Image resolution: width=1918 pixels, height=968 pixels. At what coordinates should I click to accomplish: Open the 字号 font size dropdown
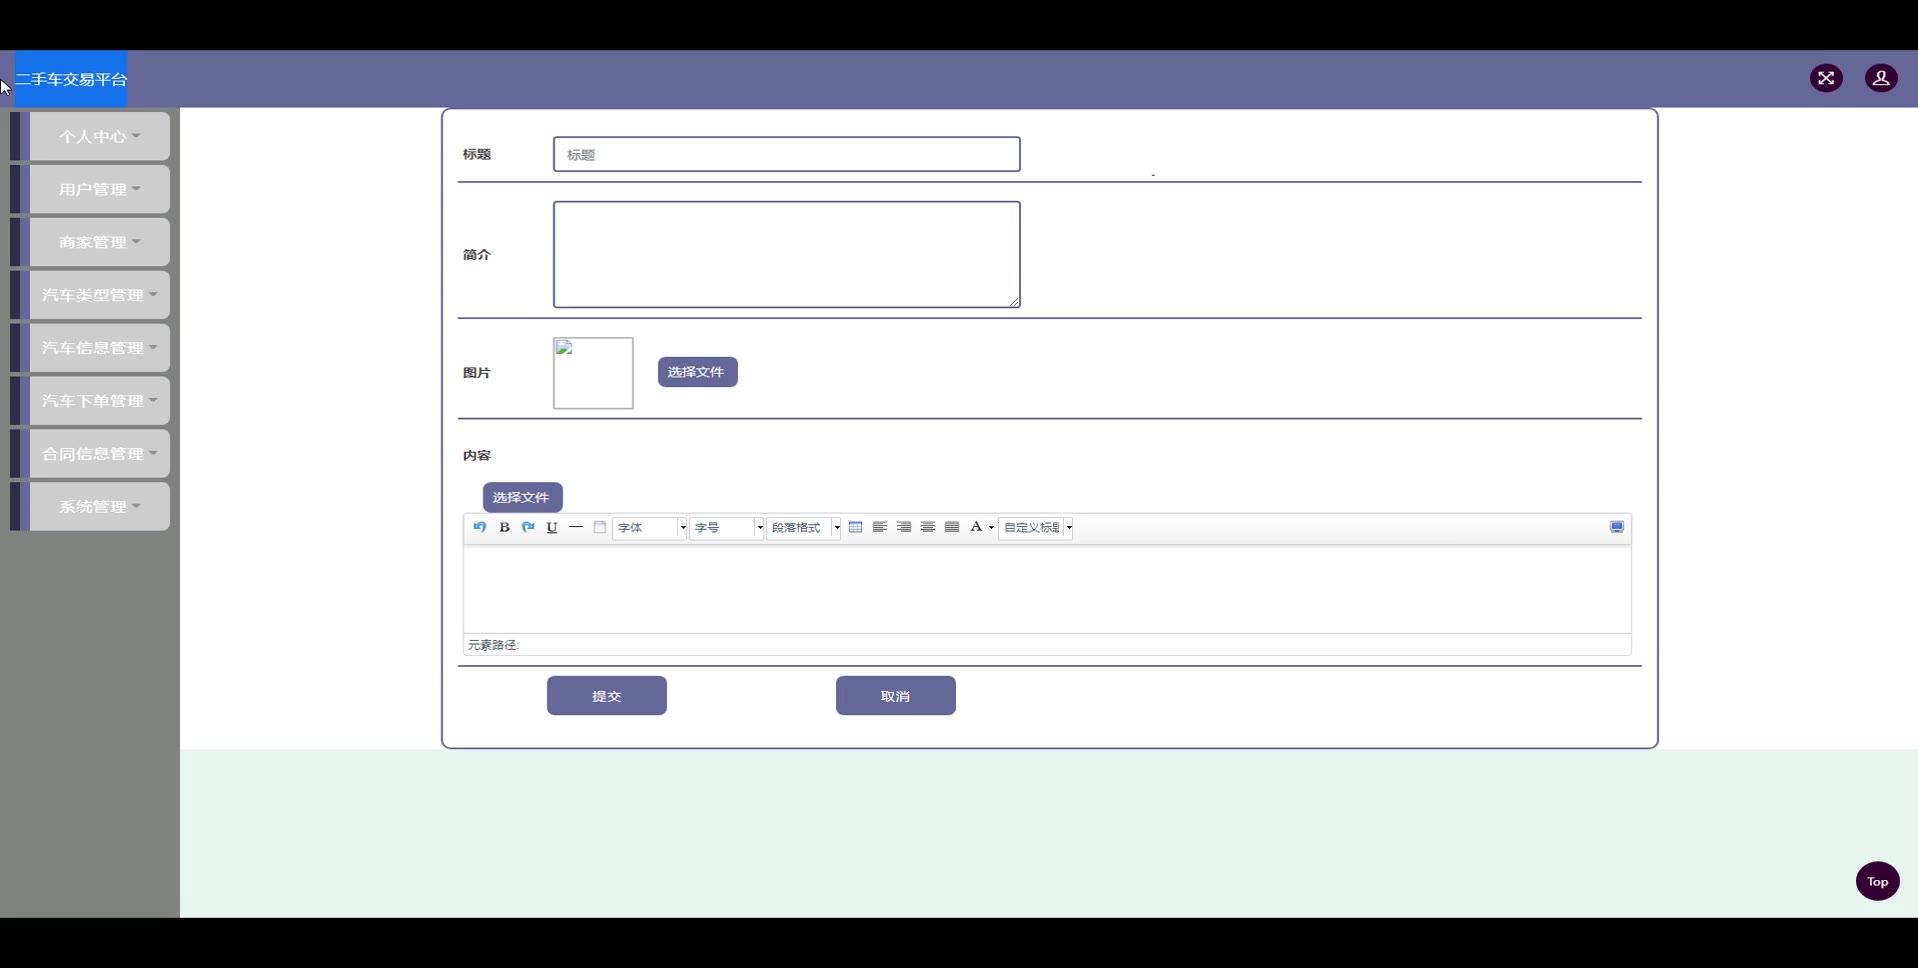(727, 528)
